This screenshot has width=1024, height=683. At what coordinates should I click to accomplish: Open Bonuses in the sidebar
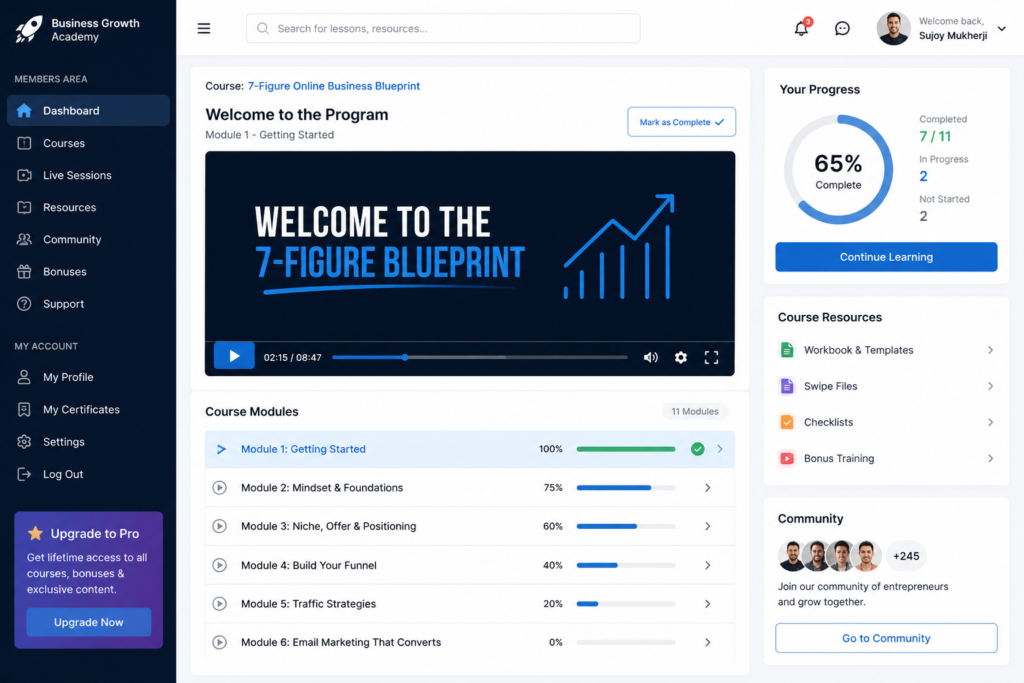88,272
